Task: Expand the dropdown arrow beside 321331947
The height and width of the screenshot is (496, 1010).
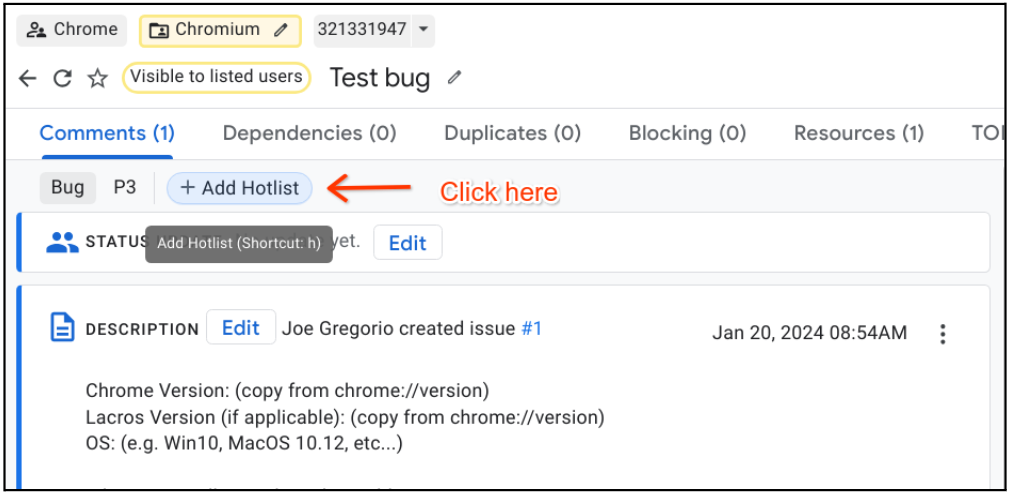Action: point(424,30)
